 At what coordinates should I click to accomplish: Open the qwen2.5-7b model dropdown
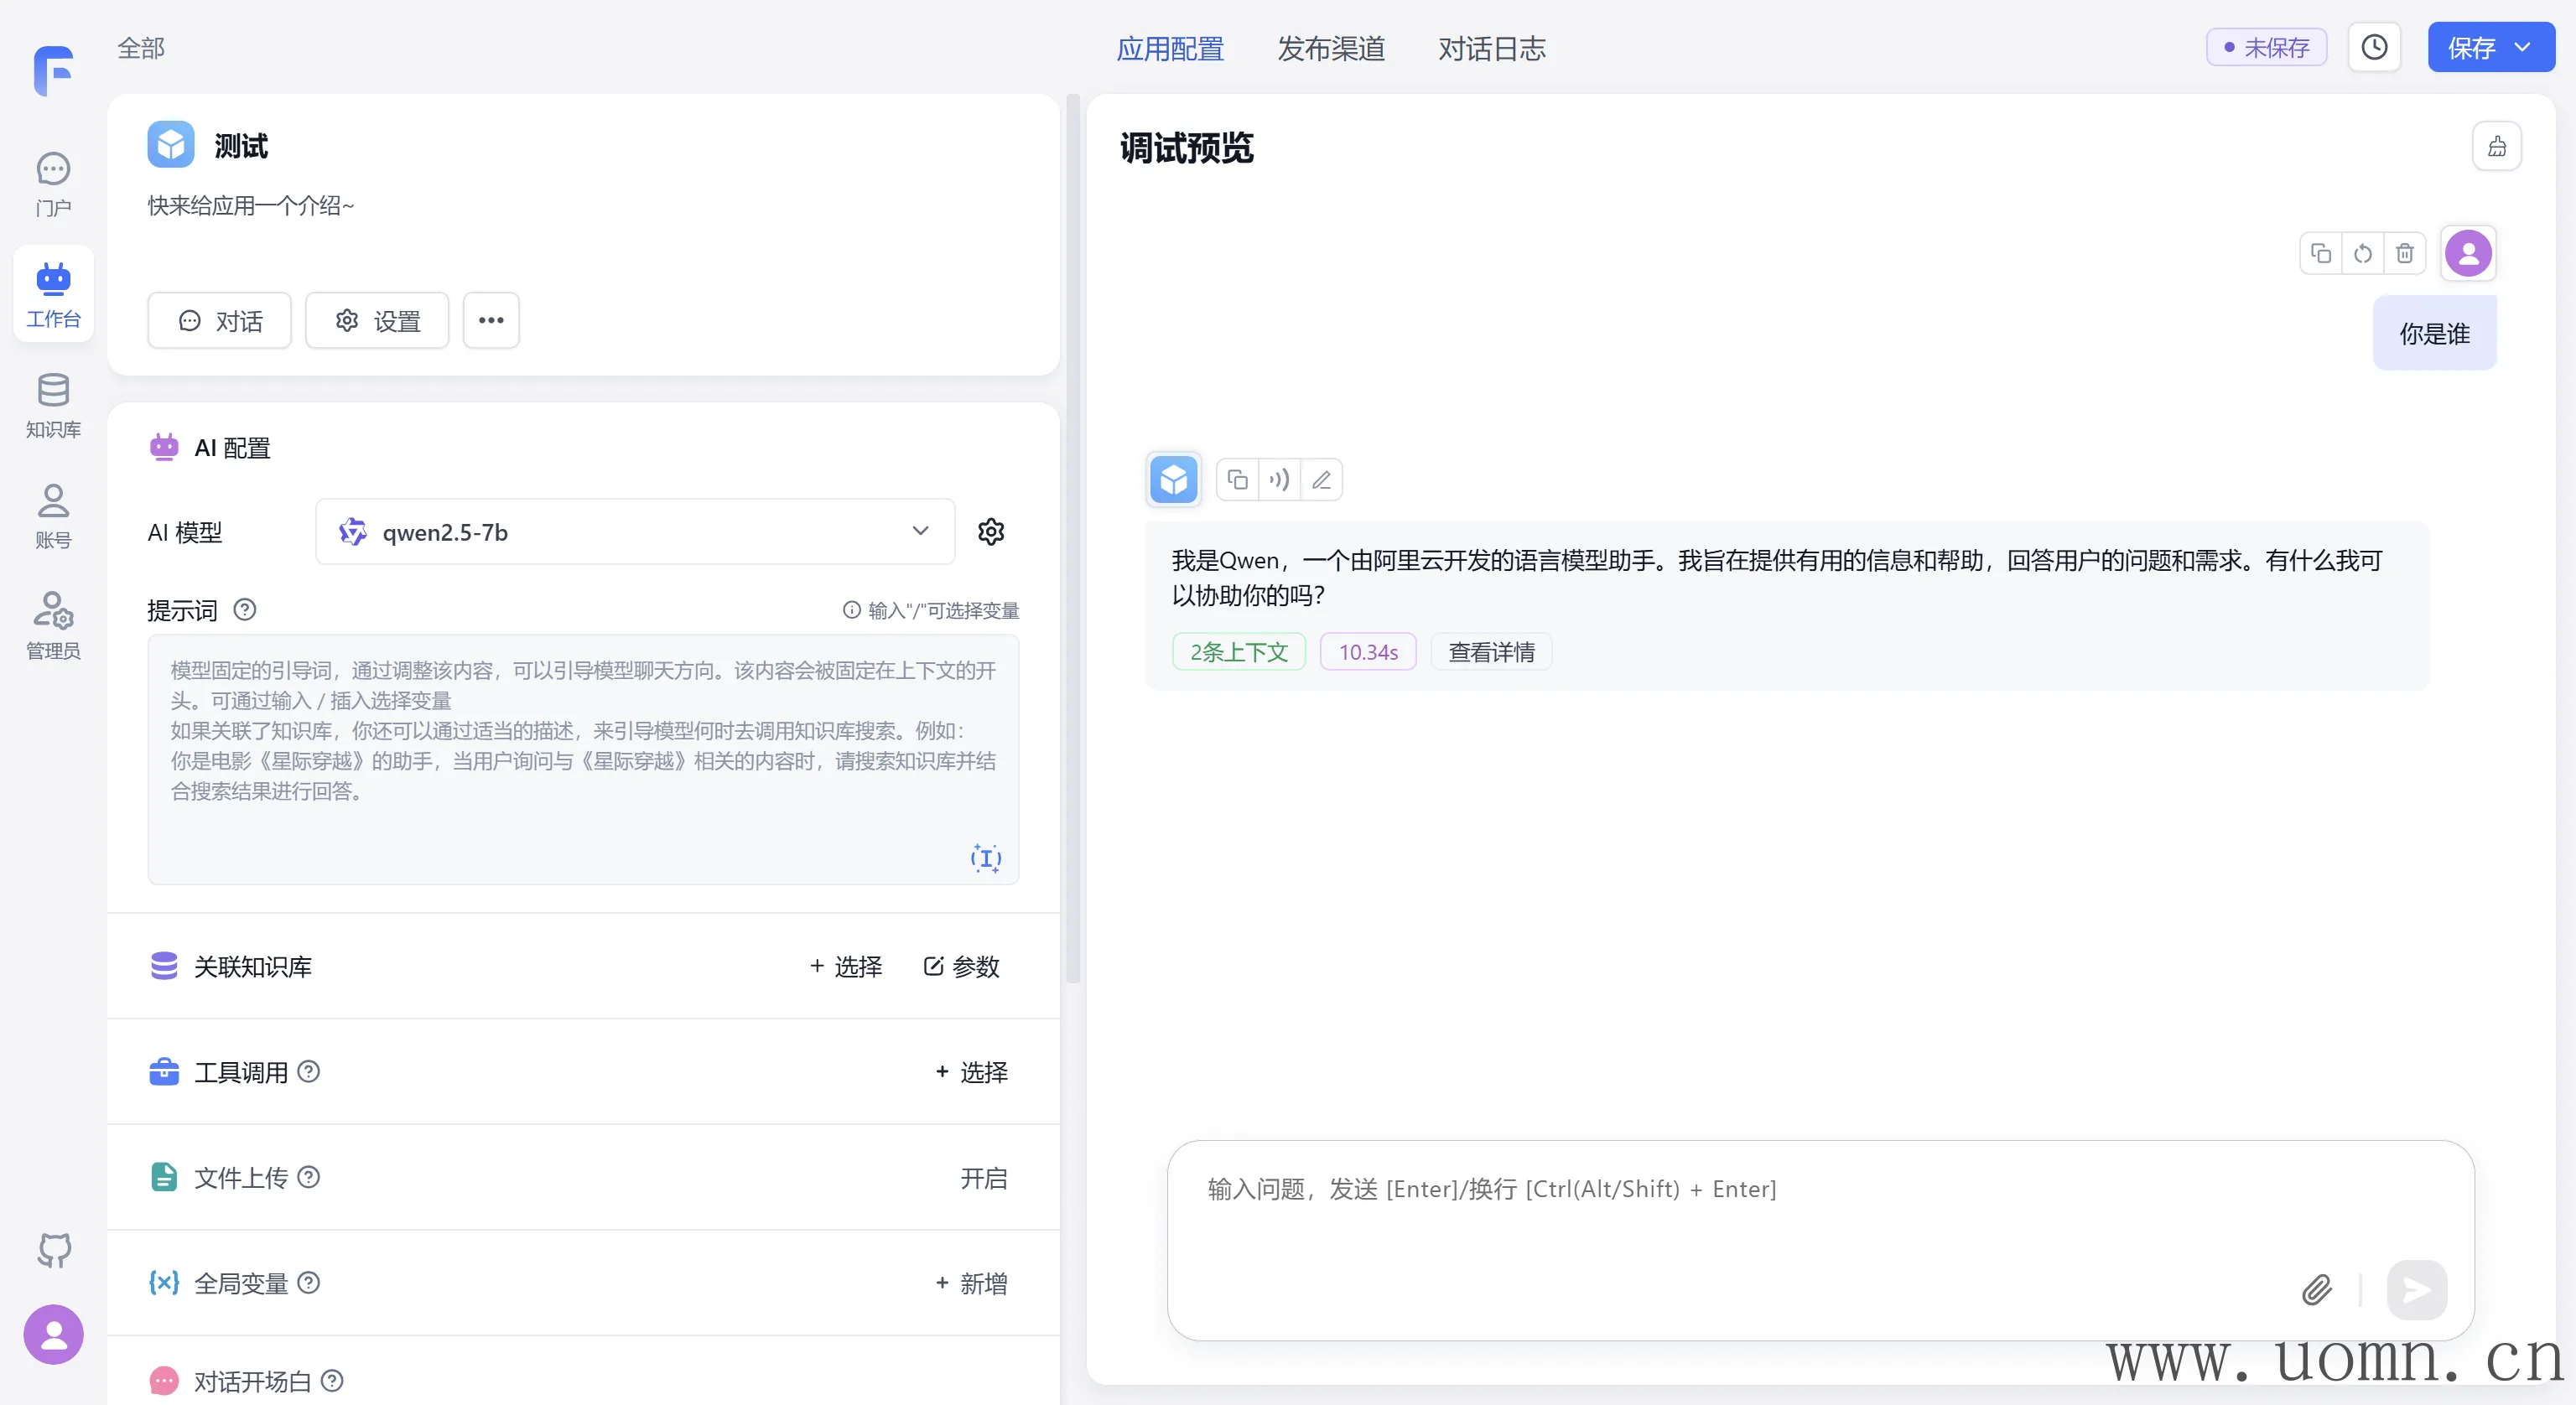pos(634,532)
